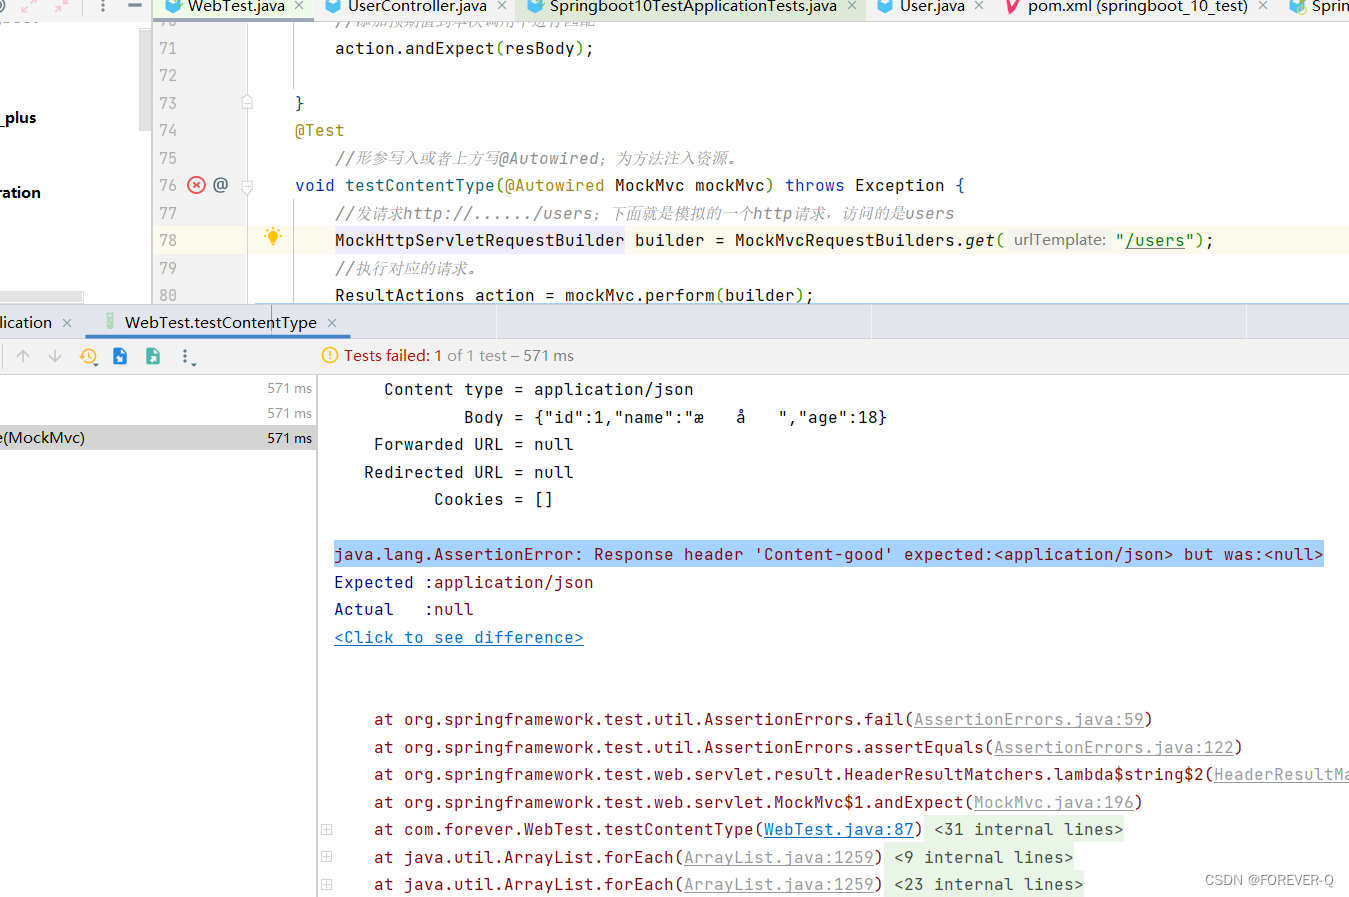Viewport: 1349px width, 897px height.
Task: Click the expand all arrows icon in project panel
Action: [x=29, y=6]
